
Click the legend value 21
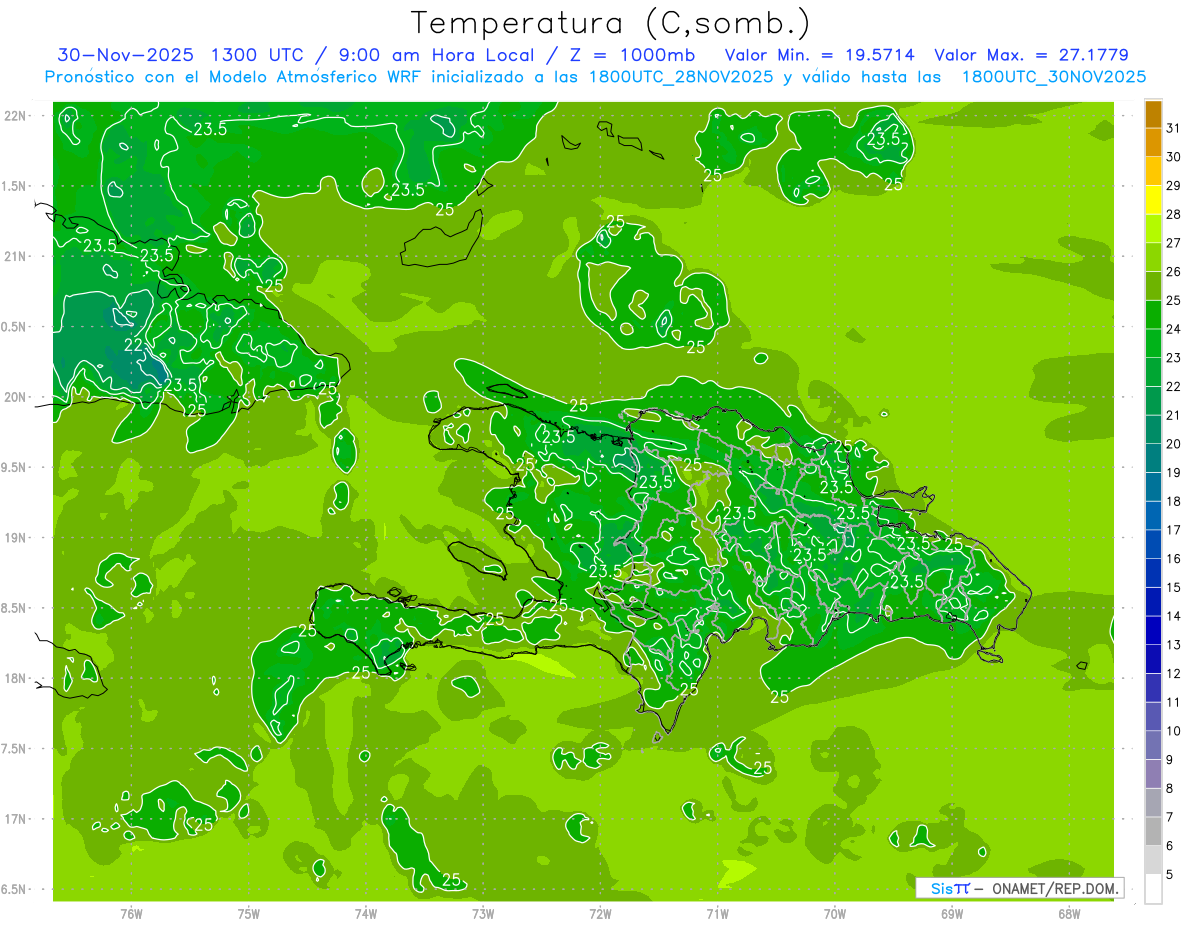pyautogui.click(x=1174, y=415)
